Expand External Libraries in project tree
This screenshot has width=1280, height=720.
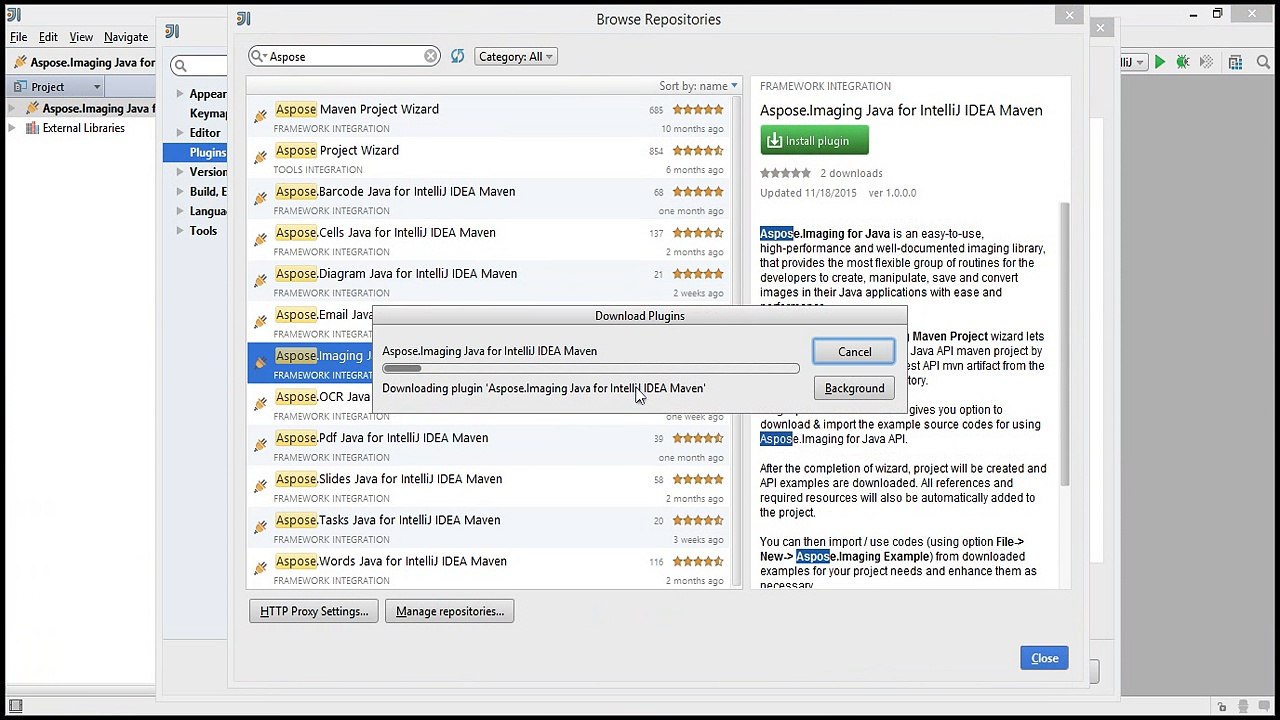(13, 128)
